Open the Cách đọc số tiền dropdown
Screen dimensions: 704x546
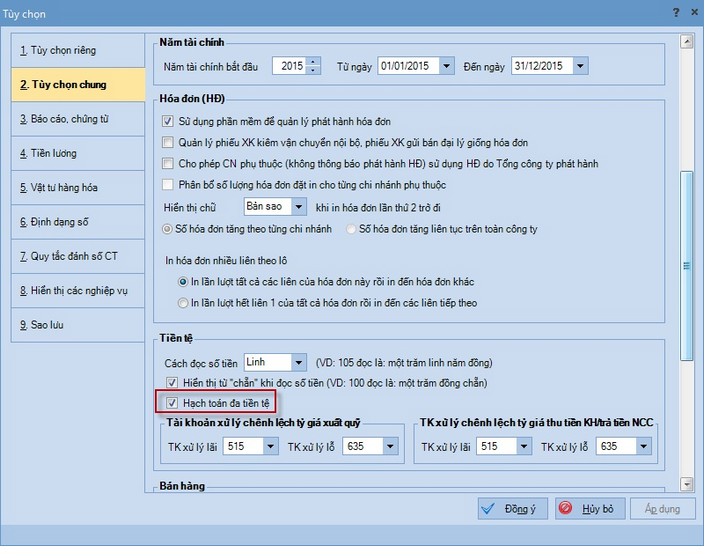point(299,362)
